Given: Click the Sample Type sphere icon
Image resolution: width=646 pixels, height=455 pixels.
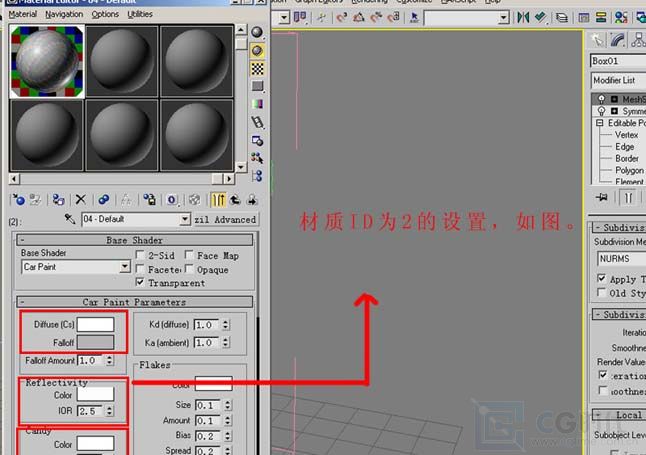Looking at the screenshot, I should point(257,32).
